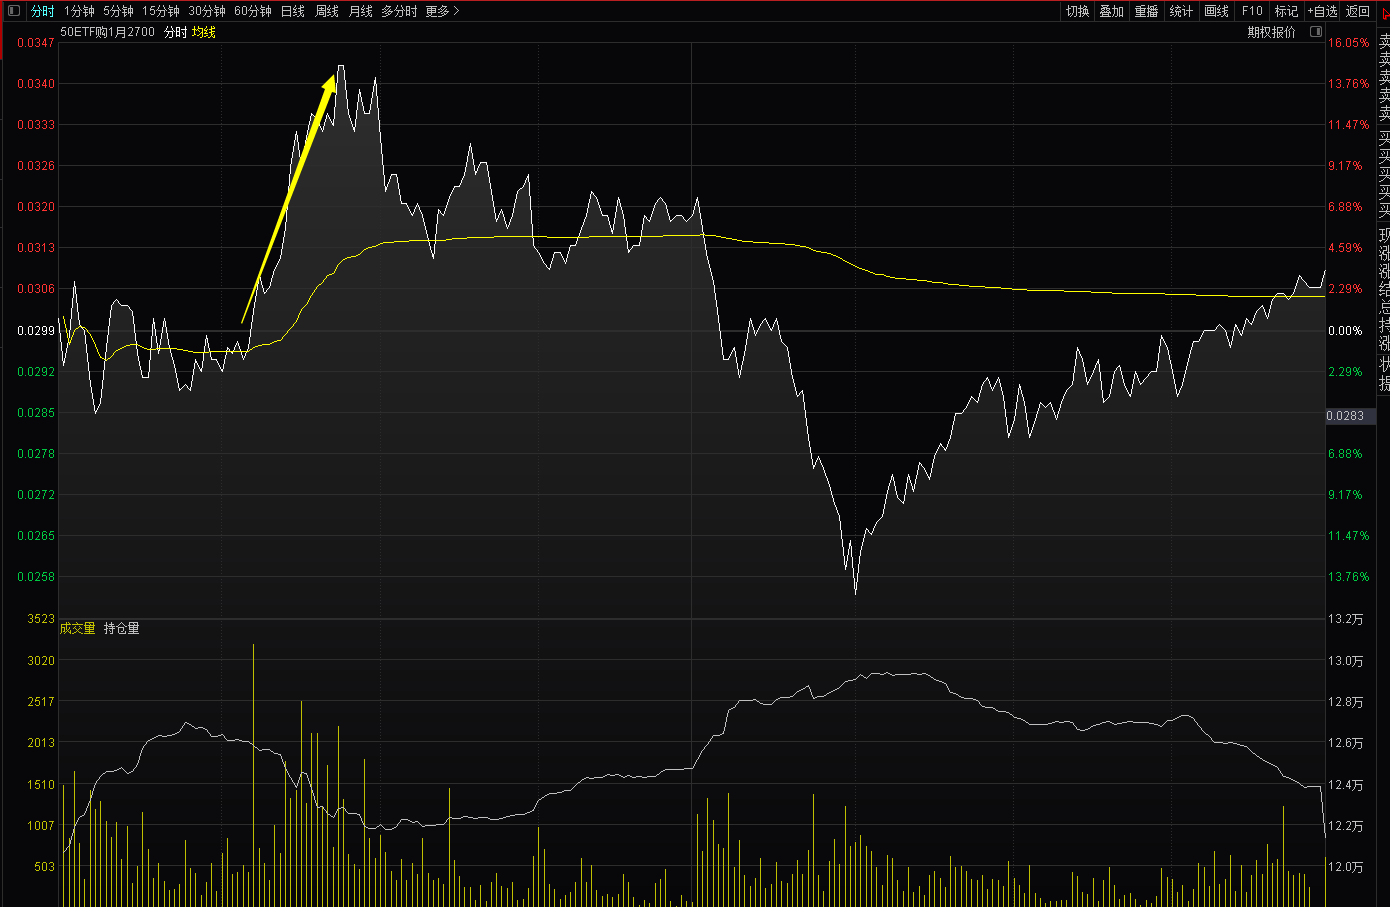Open the 期权报价 option quotes link
This screenshot has height=907, width=1390.
(1271, 32)
